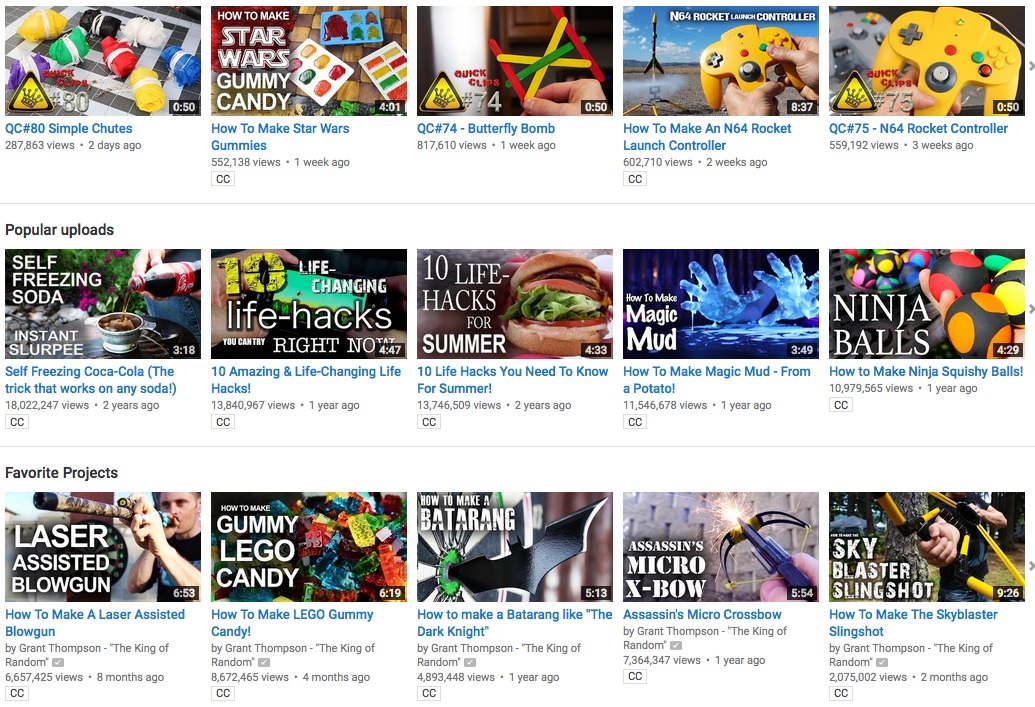Click verified badge under Laser Assisted Blowgun
The image size is (1035, 707).
click(x=58, y=662)
